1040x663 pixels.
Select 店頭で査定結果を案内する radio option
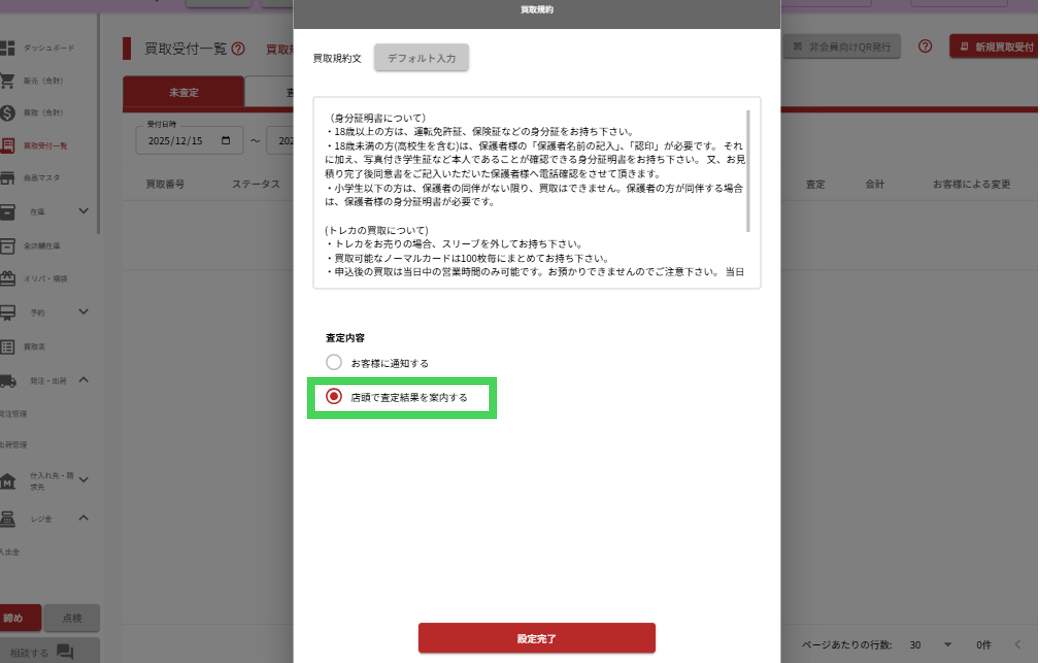point(334,397)
